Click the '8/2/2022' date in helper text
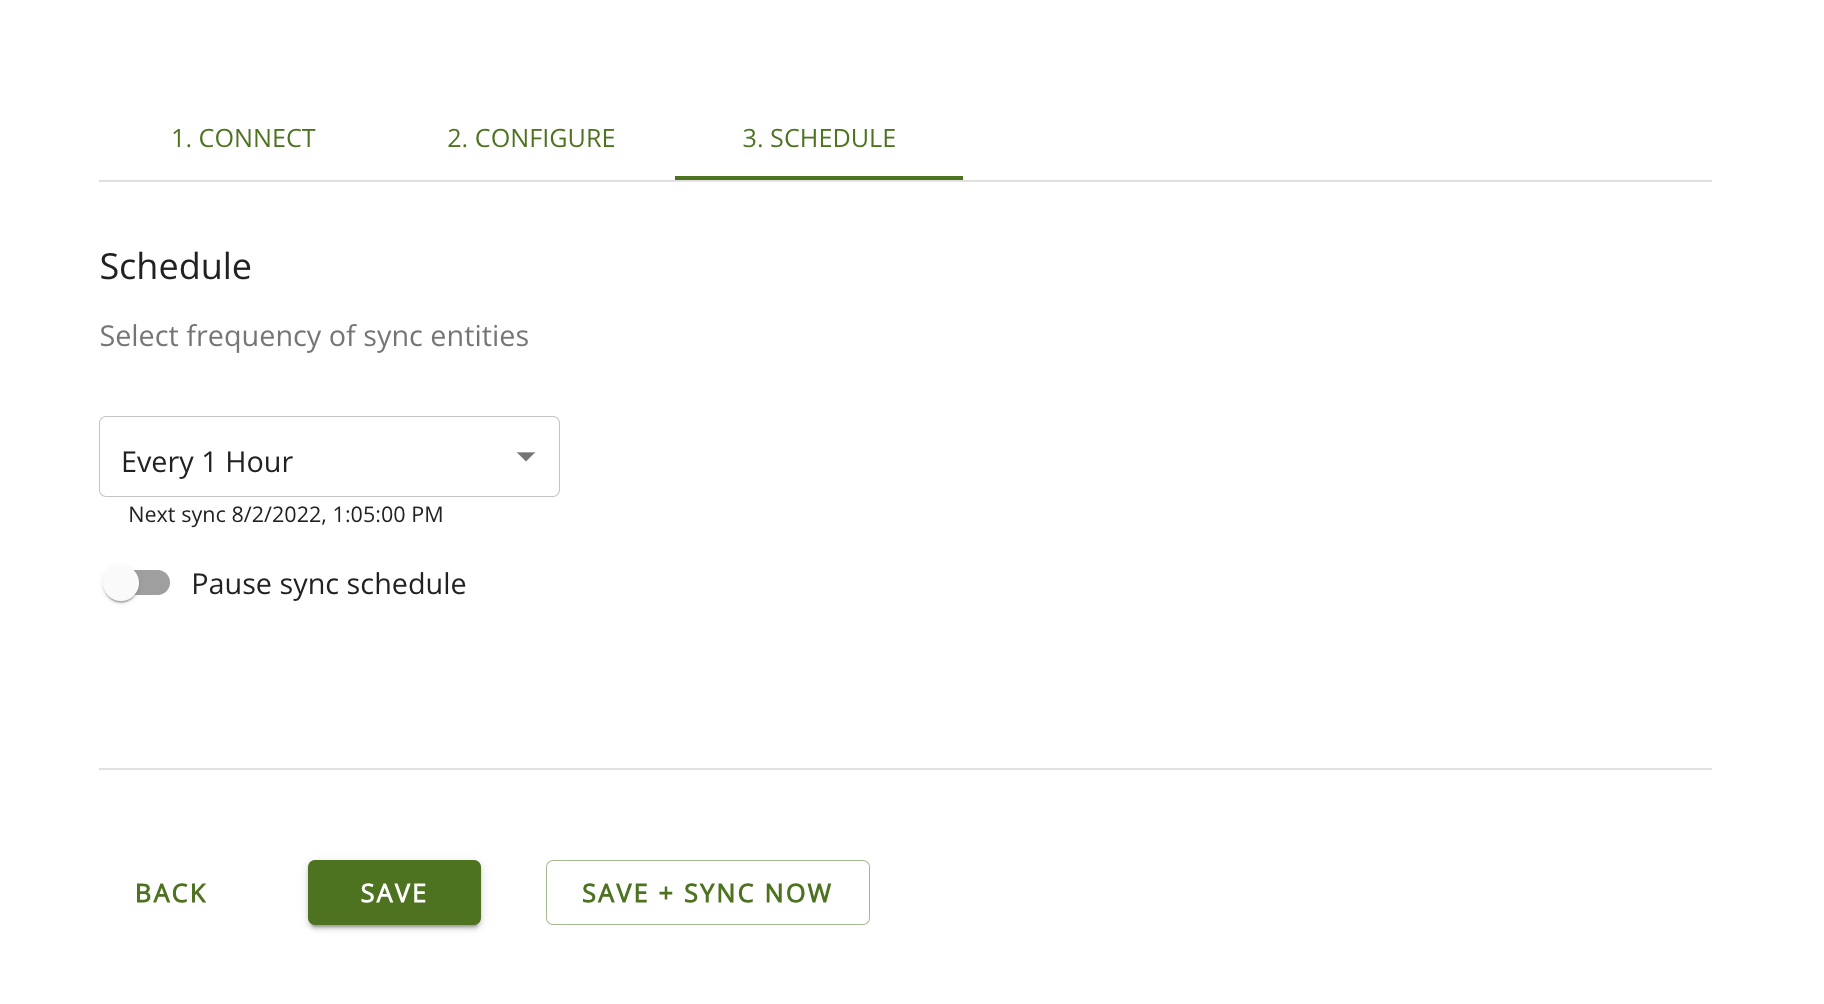Viewport: 1824px width, 1004px height. (x=277, y=515)
